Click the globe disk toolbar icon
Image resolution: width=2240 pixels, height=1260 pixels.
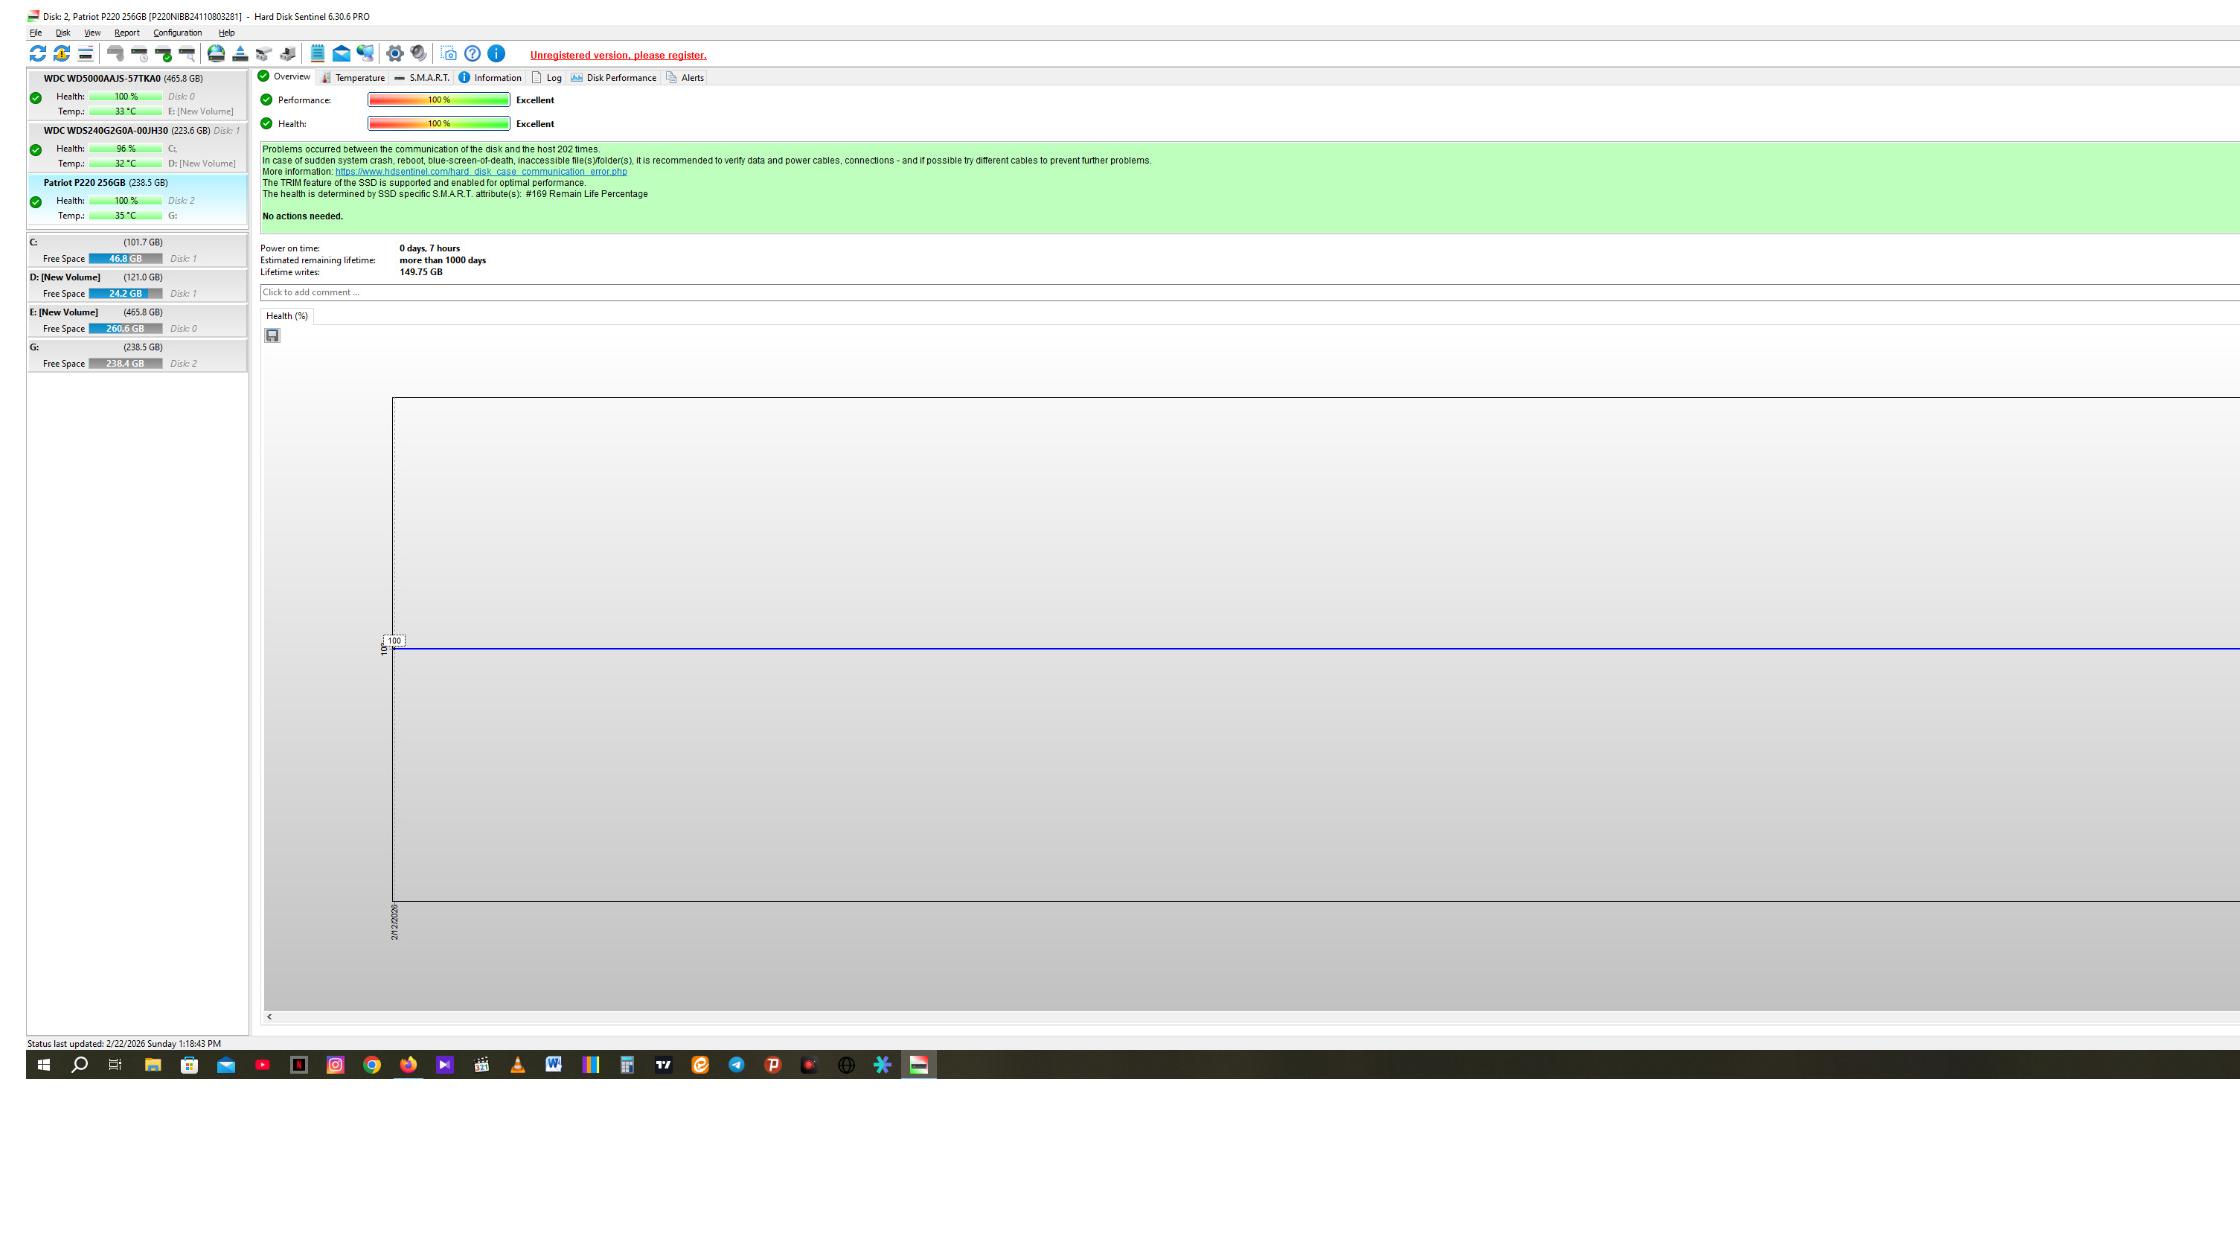pos(216,54)
